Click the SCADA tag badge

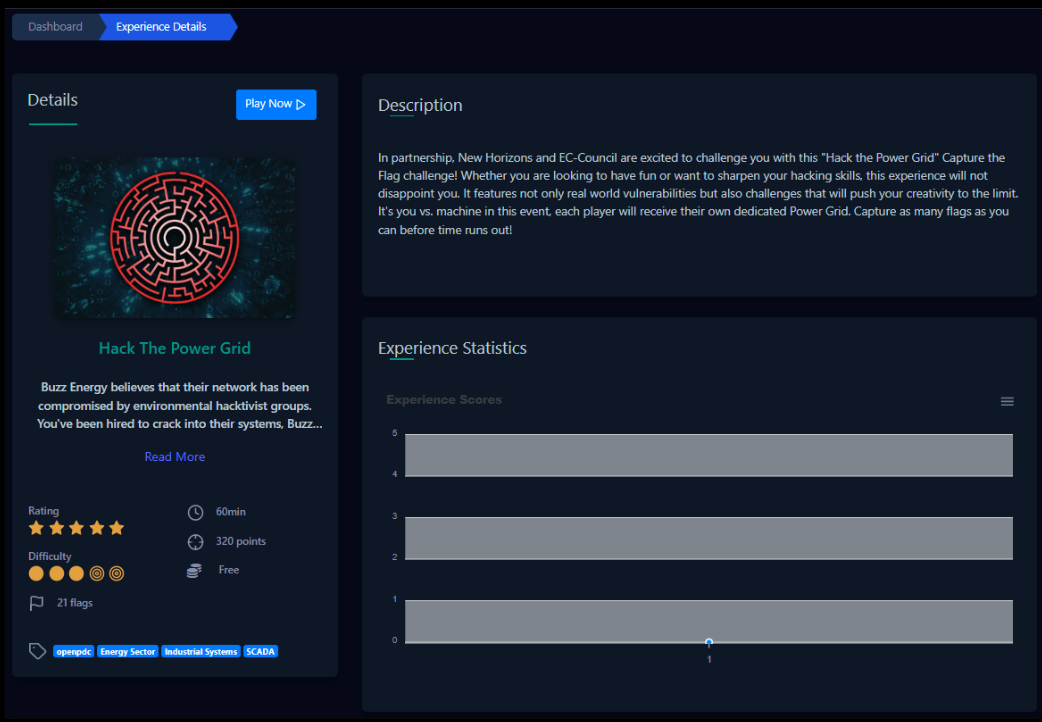click(260, 650)
